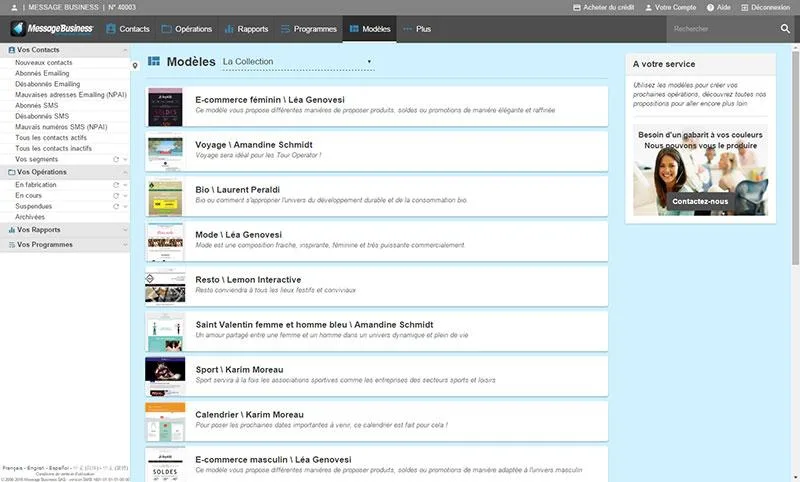Screen dimensions: 800x482
Task: Collapse the Vos Opérations section
Action: pyautogui.click(x=125, y=172)
